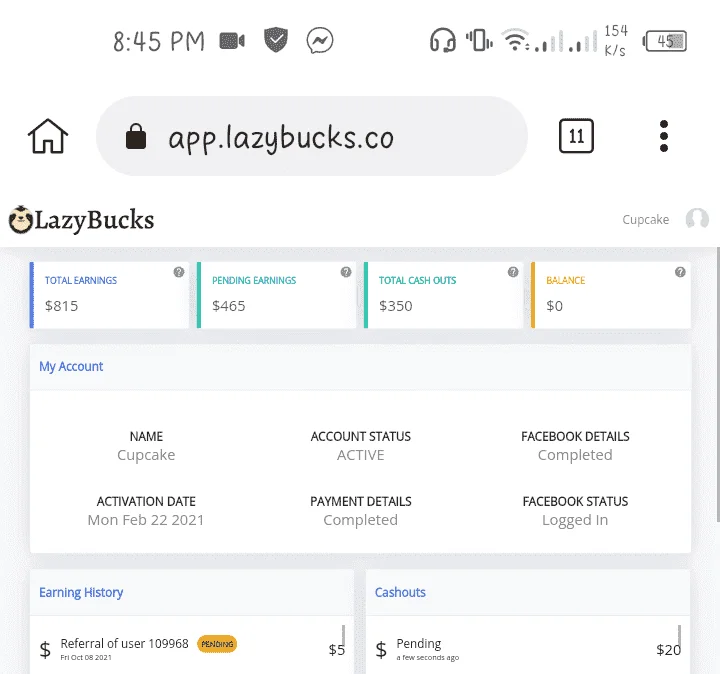
Task: Click help icon on Total Earnings card
Action: [x=179, y=272]
